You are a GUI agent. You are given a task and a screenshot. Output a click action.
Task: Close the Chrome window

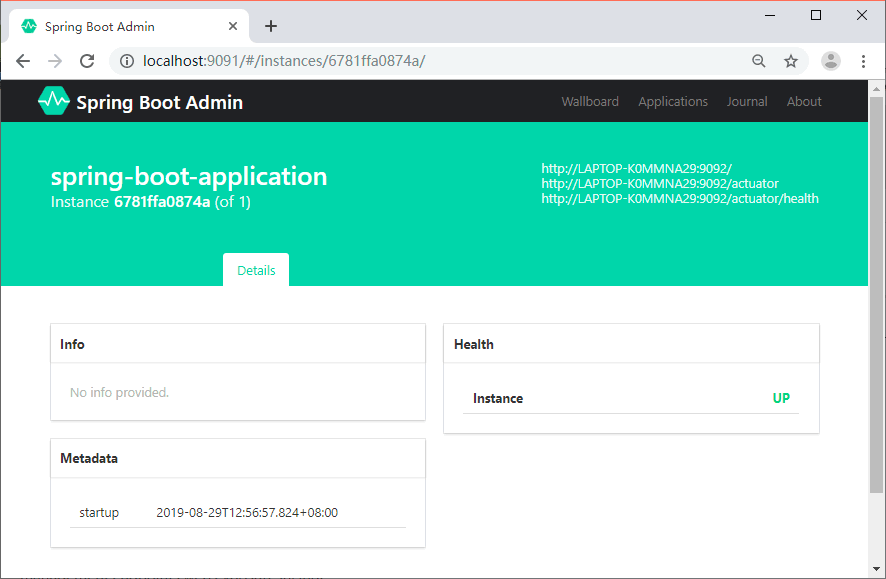tap(861, 15)
